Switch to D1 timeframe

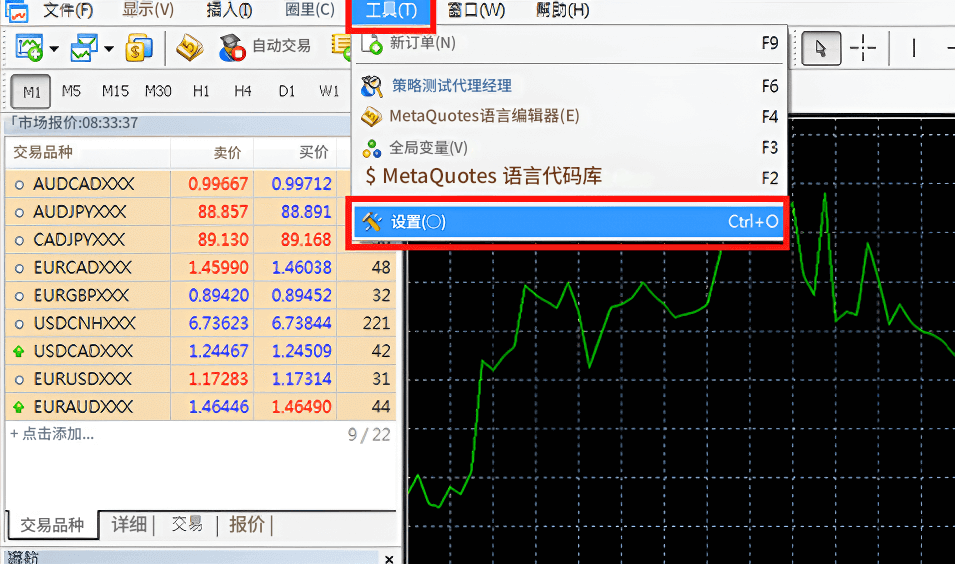point(286,91)
